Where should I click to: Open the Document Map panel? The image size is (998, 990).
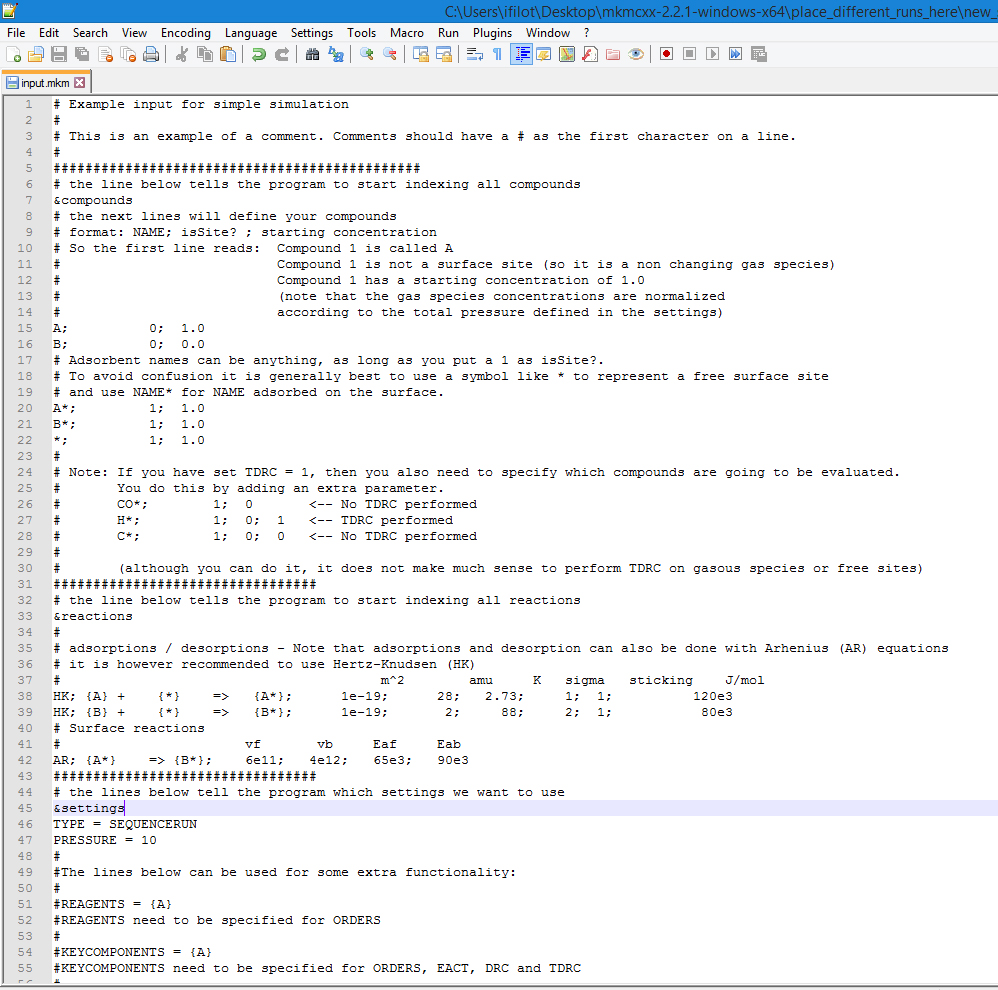click(567, 54)
